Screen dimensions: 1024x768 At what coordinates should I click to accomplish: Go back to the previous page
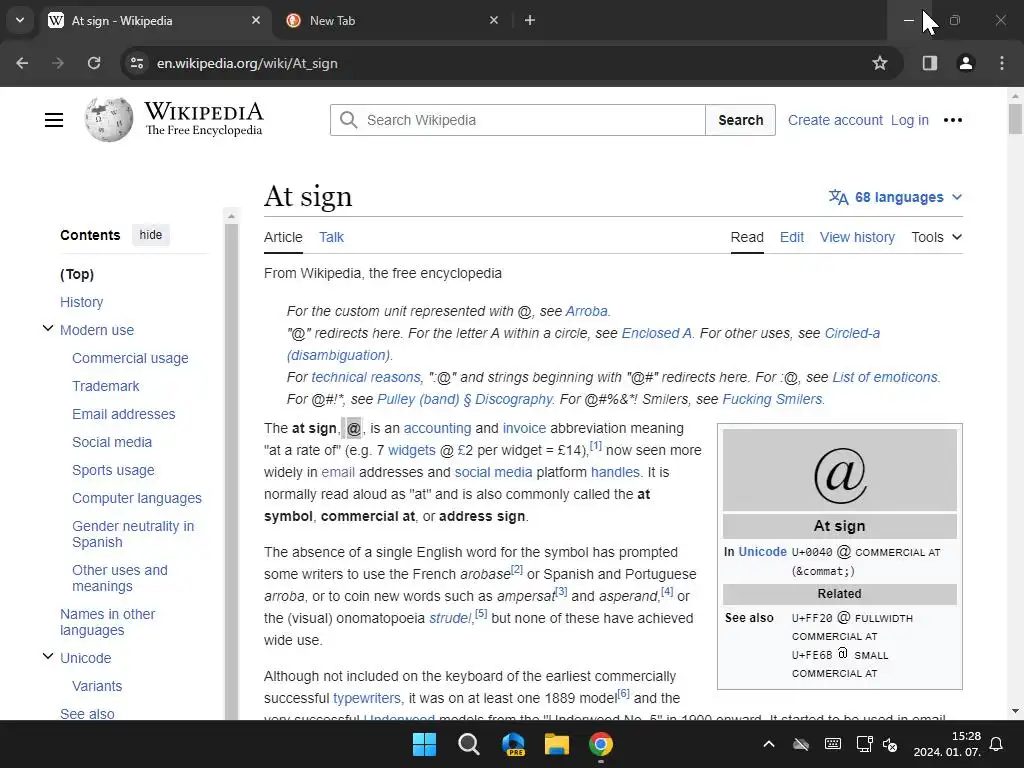pos(22,63)
